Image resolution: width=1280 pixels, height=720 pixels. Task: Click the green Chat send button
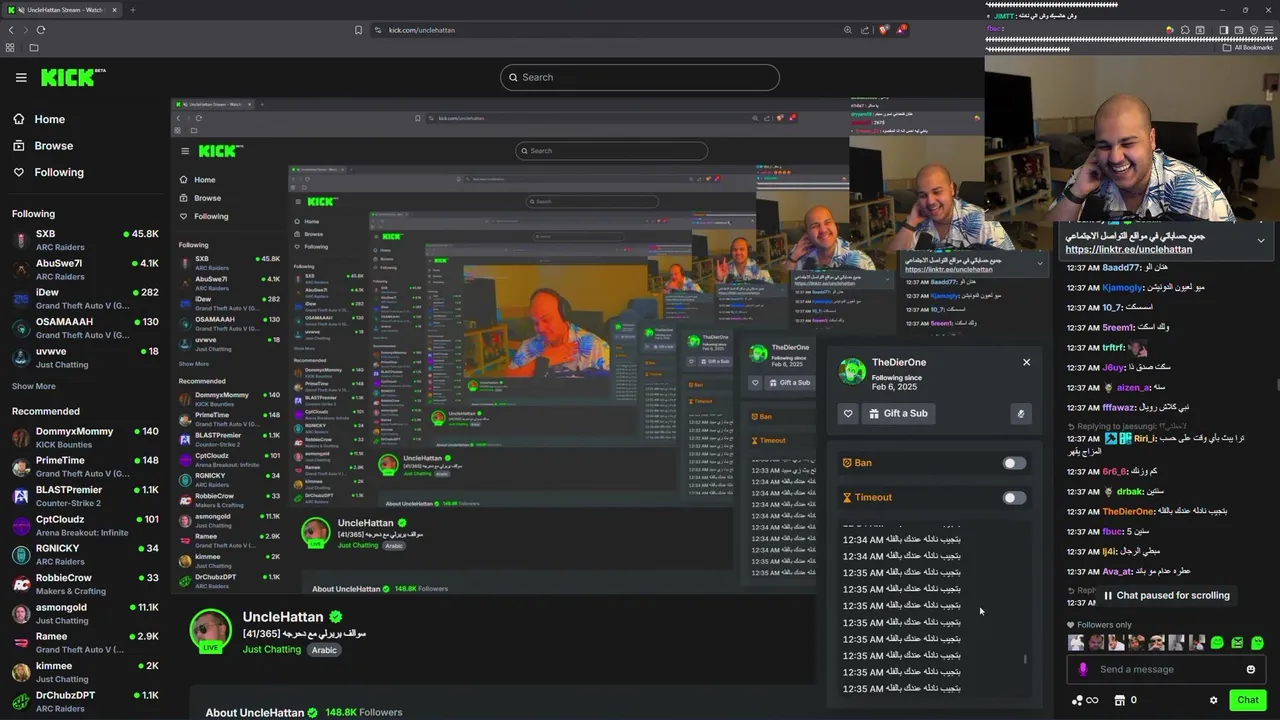[x=1247, y=700]
